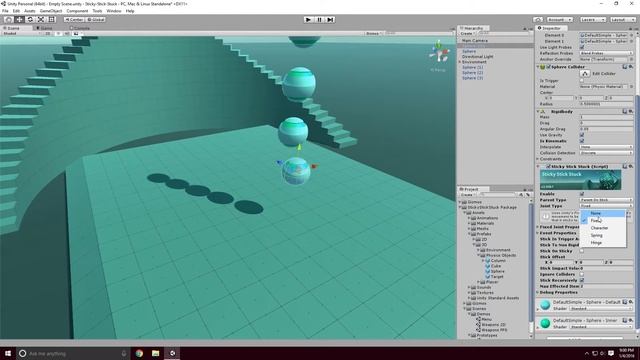The image size is (640, 360).
Task: Click the Unity taskbar icon
Action: coord(172,353)
